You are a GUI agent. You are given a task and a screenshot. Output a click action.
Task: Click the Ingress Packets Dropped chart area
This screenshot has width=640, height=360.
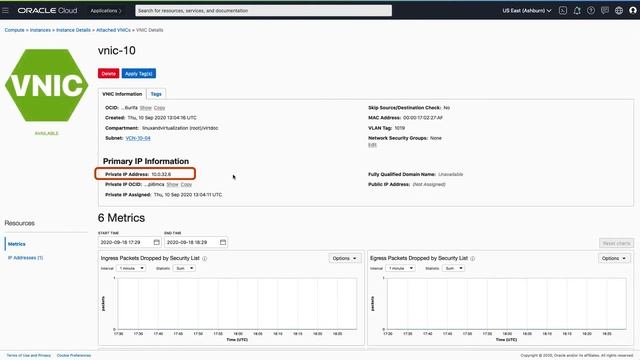(237, 304)
